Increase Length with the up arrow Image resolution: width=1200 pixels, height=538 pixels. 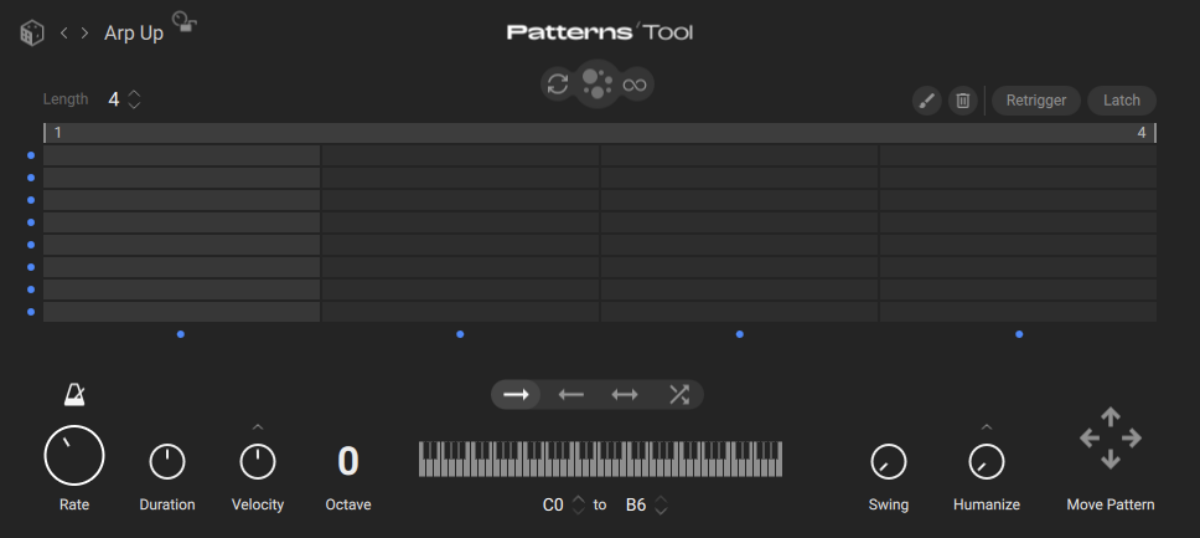click(x=134, y=93)
